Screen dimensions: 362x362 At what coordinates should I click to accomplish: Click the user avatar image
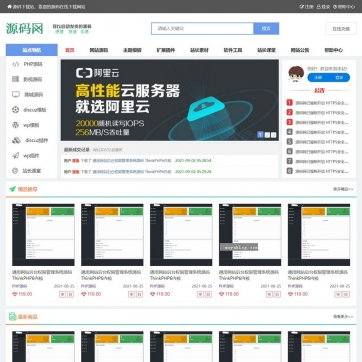(296, 74)
